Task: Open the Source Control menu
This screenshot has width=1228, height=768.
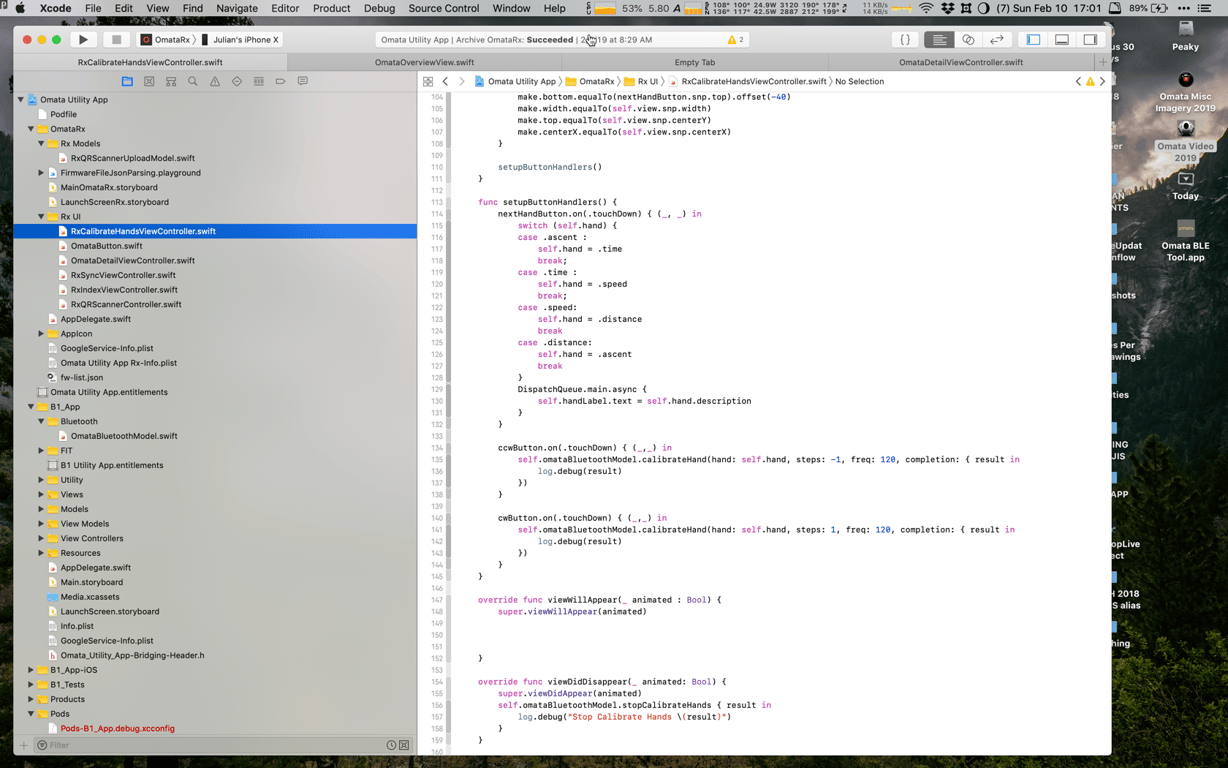Action: coord(443,8)
